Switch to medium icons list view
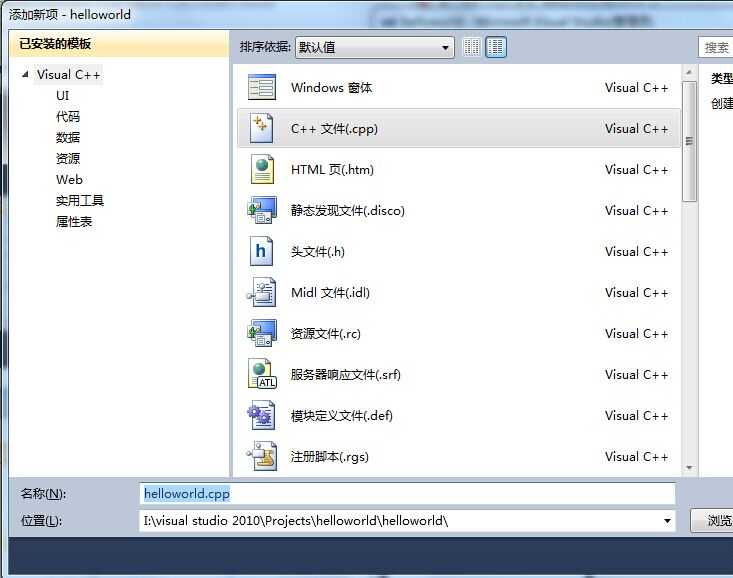This screenshot has height=578, width=733. [496, 47]
